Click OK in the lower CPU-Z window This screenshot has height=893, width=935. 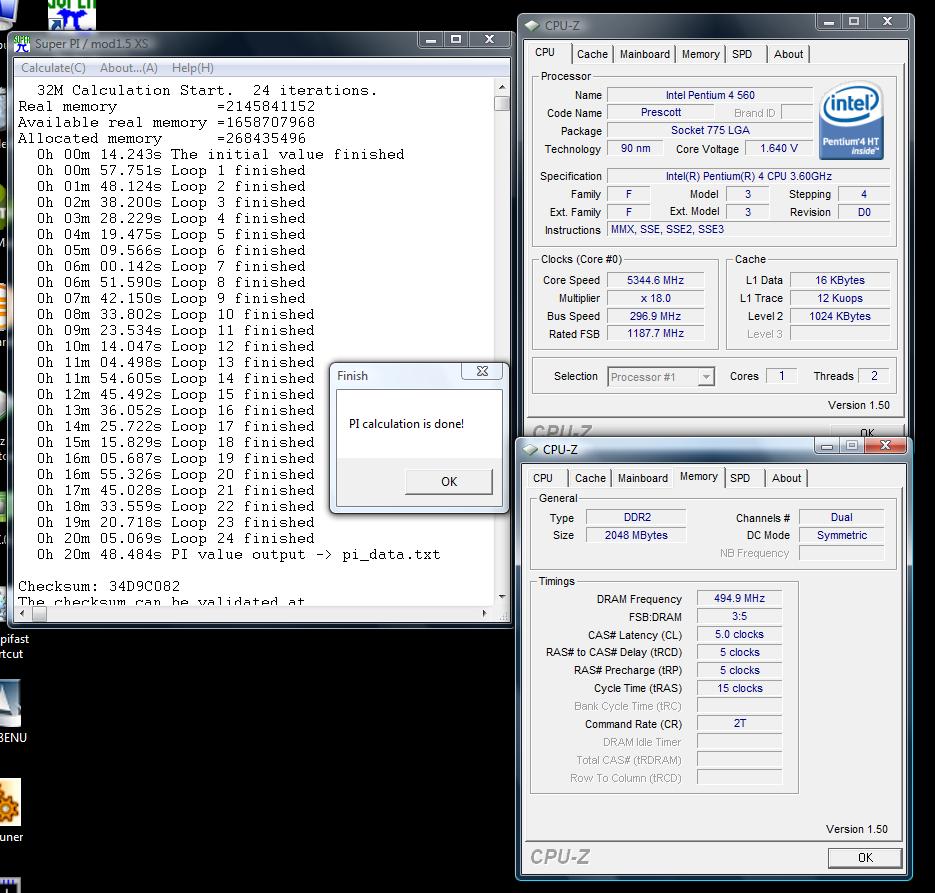pos(865,858)
